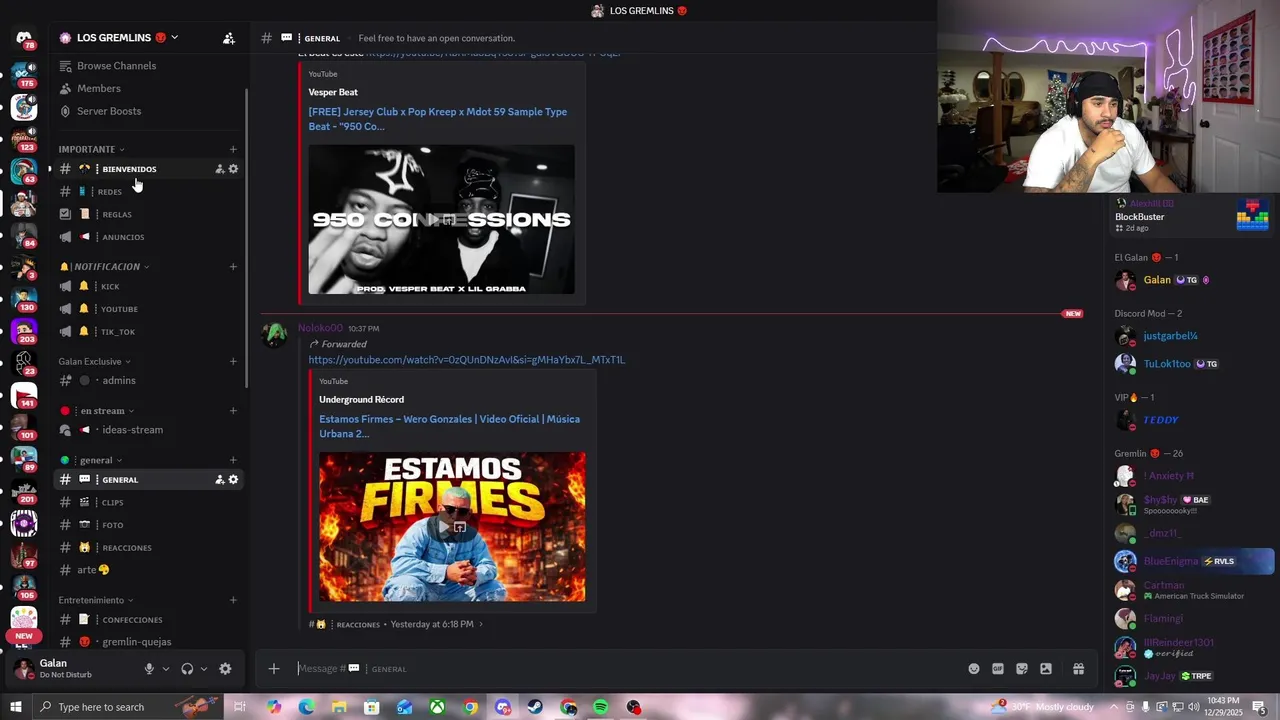Add channel in NOTIFICACION category
This screenshot has height=720, width=1280.
pyautogui.click(x=233, y=267)
